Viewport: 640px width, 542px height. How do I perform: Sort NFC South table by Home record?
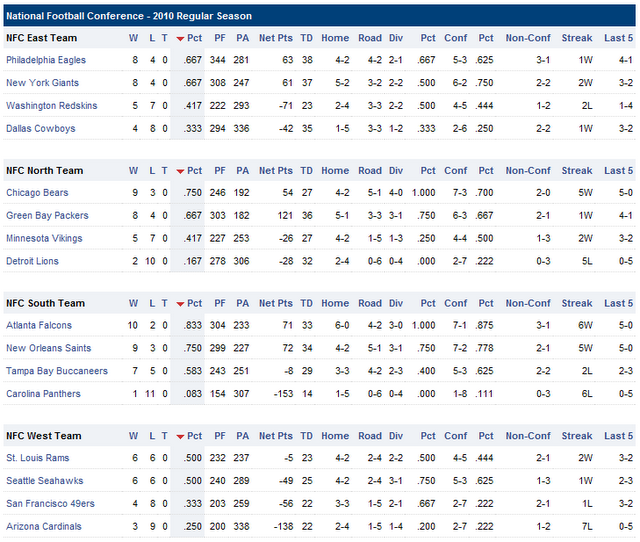[x=335, y=304]
